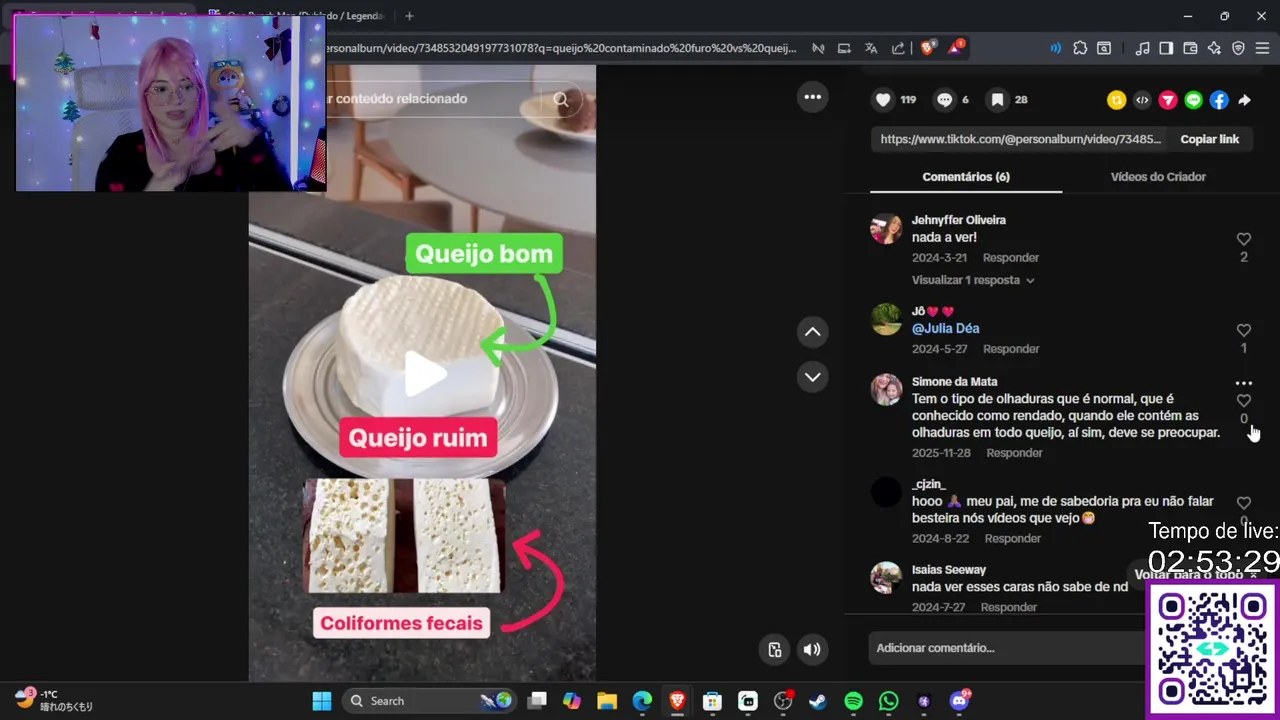Like _cjzin_'s comment heart

click(1244, 503)
